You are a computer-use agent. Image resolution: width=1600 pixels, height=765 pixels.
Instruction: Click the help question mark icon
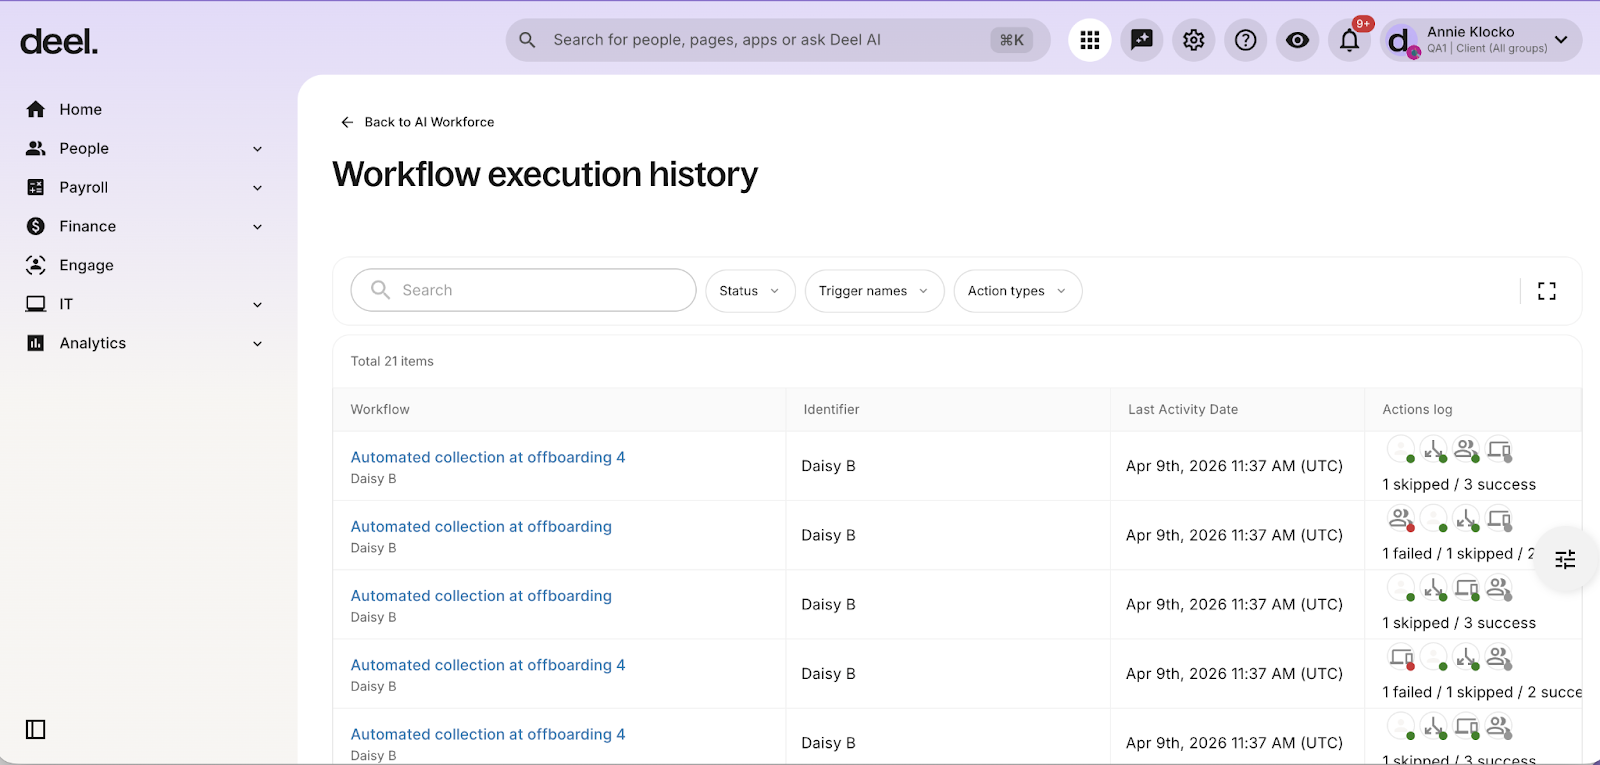[1245, 40]
